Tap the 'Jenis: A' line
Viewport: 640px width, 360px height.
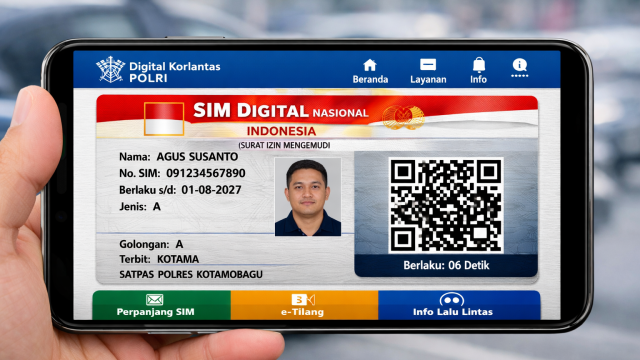coord(140,207)
